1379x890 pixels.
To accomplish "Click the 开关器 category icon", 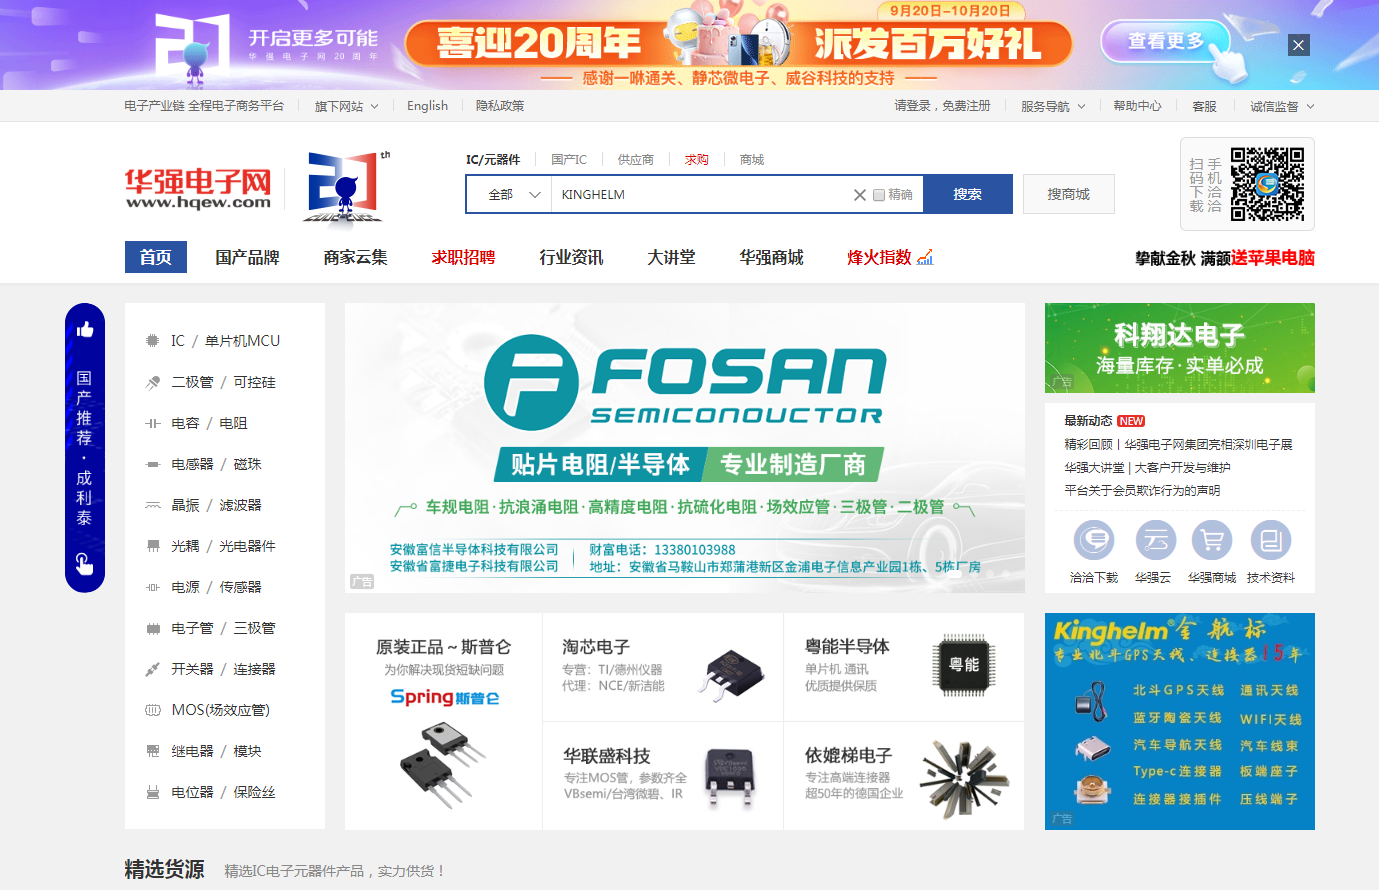I will point(152,669).
